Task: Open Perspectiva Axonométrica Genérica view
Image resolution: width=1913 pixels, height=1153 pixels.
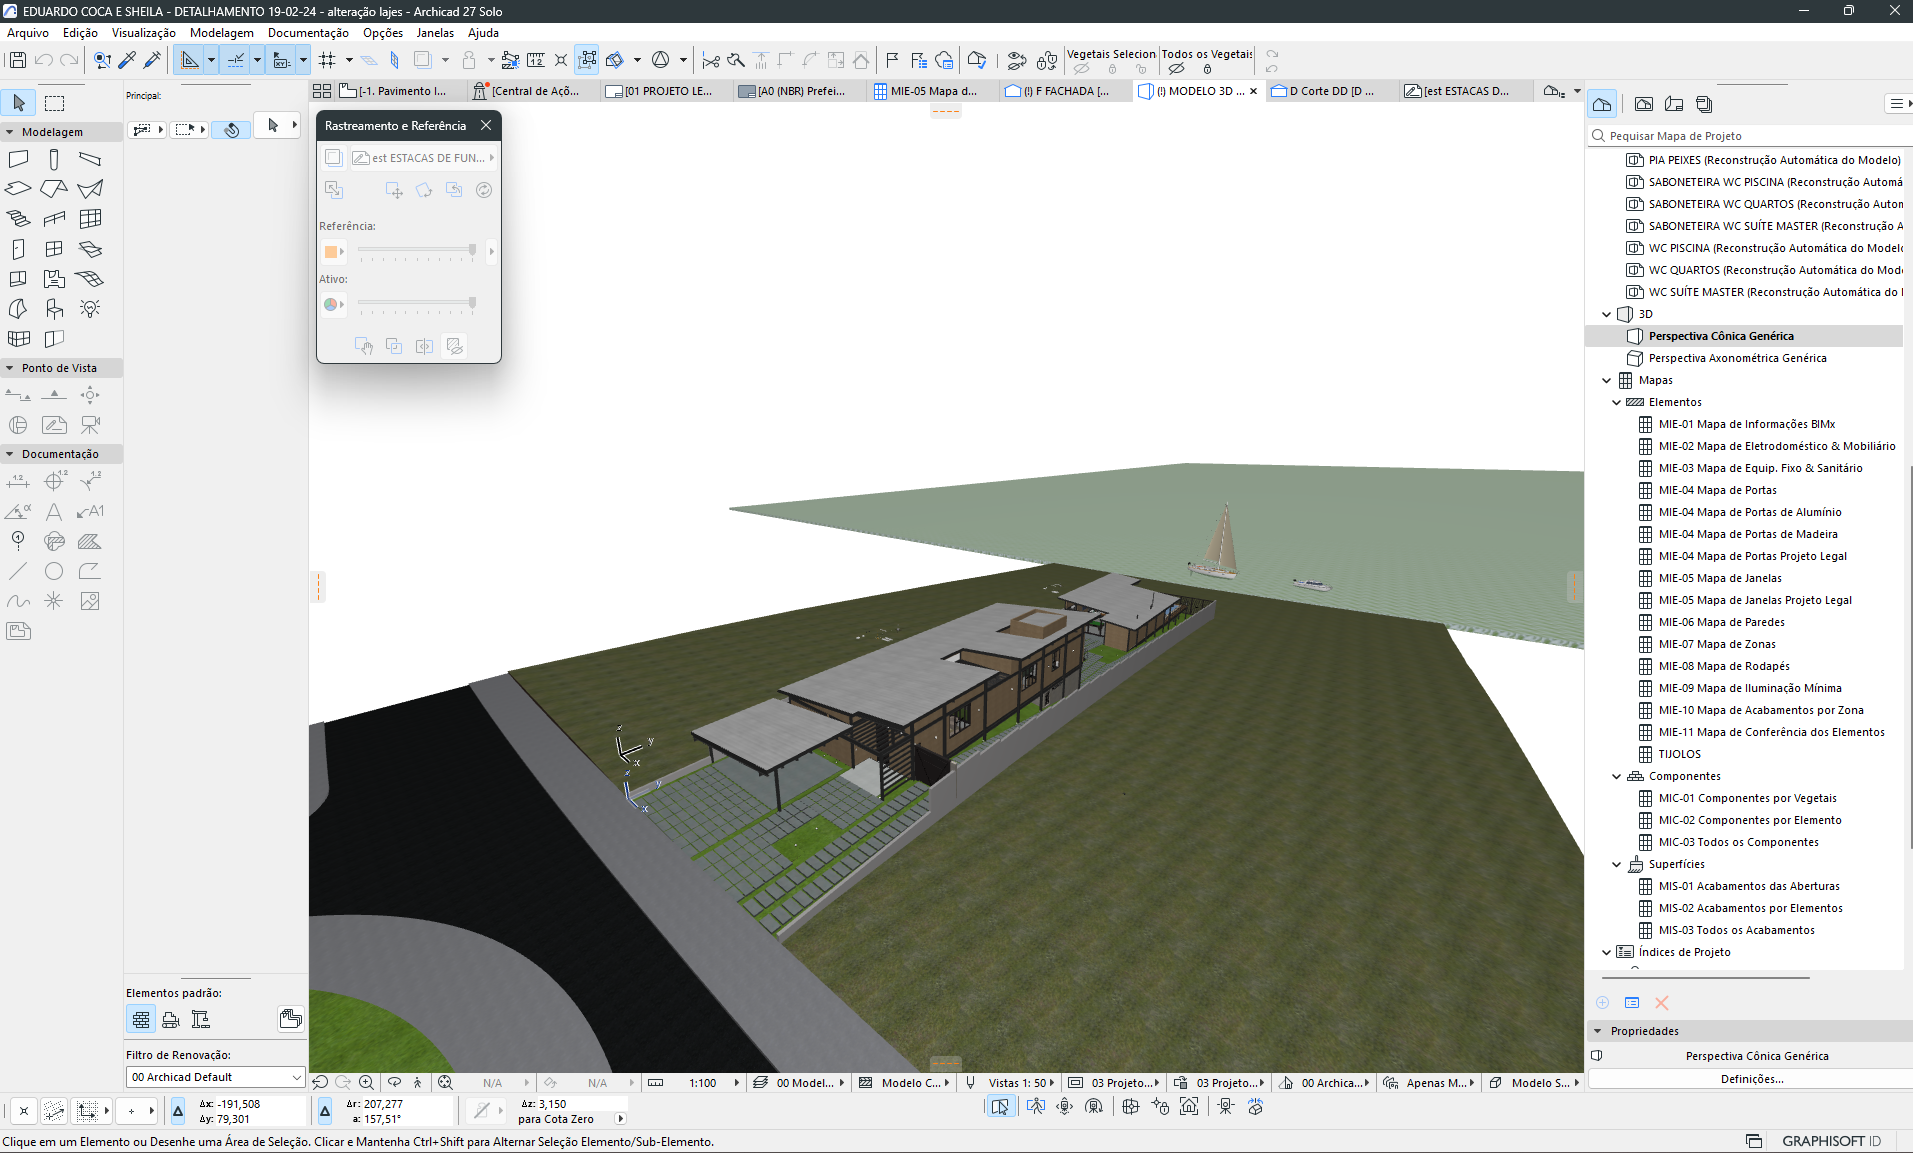Action: click(x=1737, y=358)
